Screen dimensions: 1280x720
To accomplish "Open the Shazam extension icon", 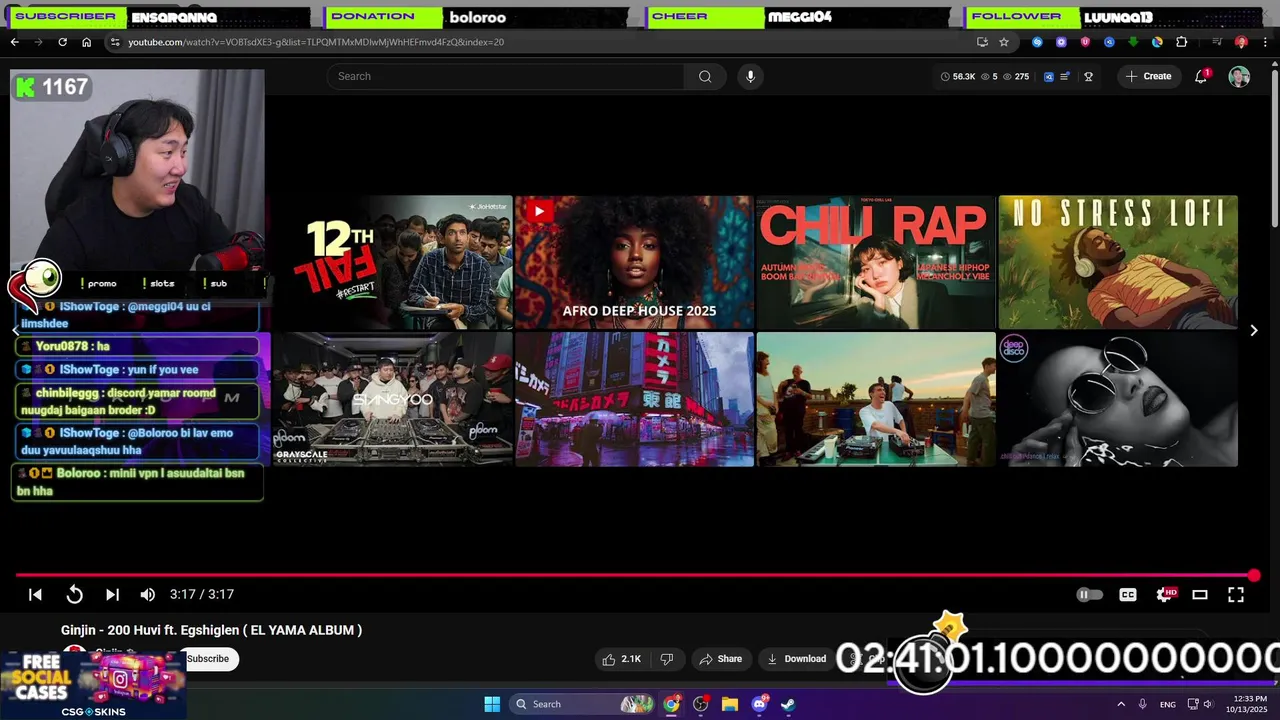I will pos(1037,42).
